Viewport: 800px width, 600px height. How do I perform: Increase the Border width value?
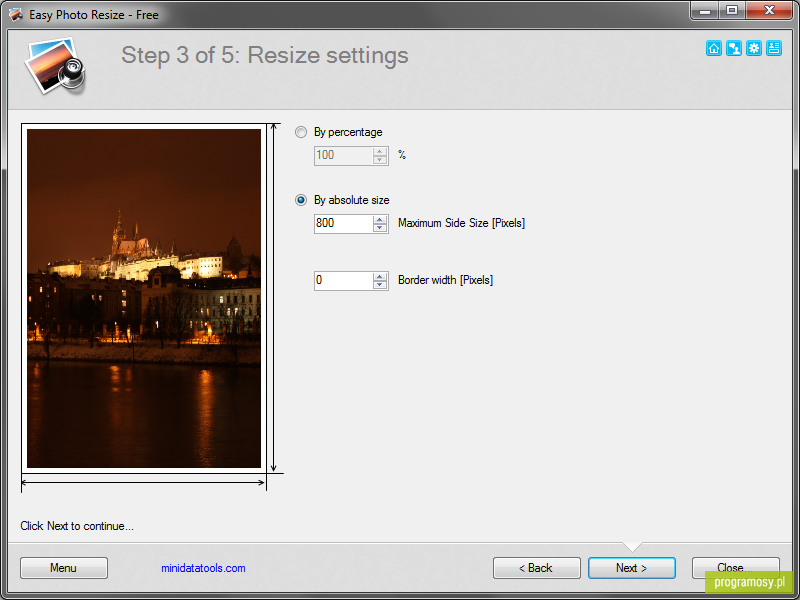[x=380, y=277]
